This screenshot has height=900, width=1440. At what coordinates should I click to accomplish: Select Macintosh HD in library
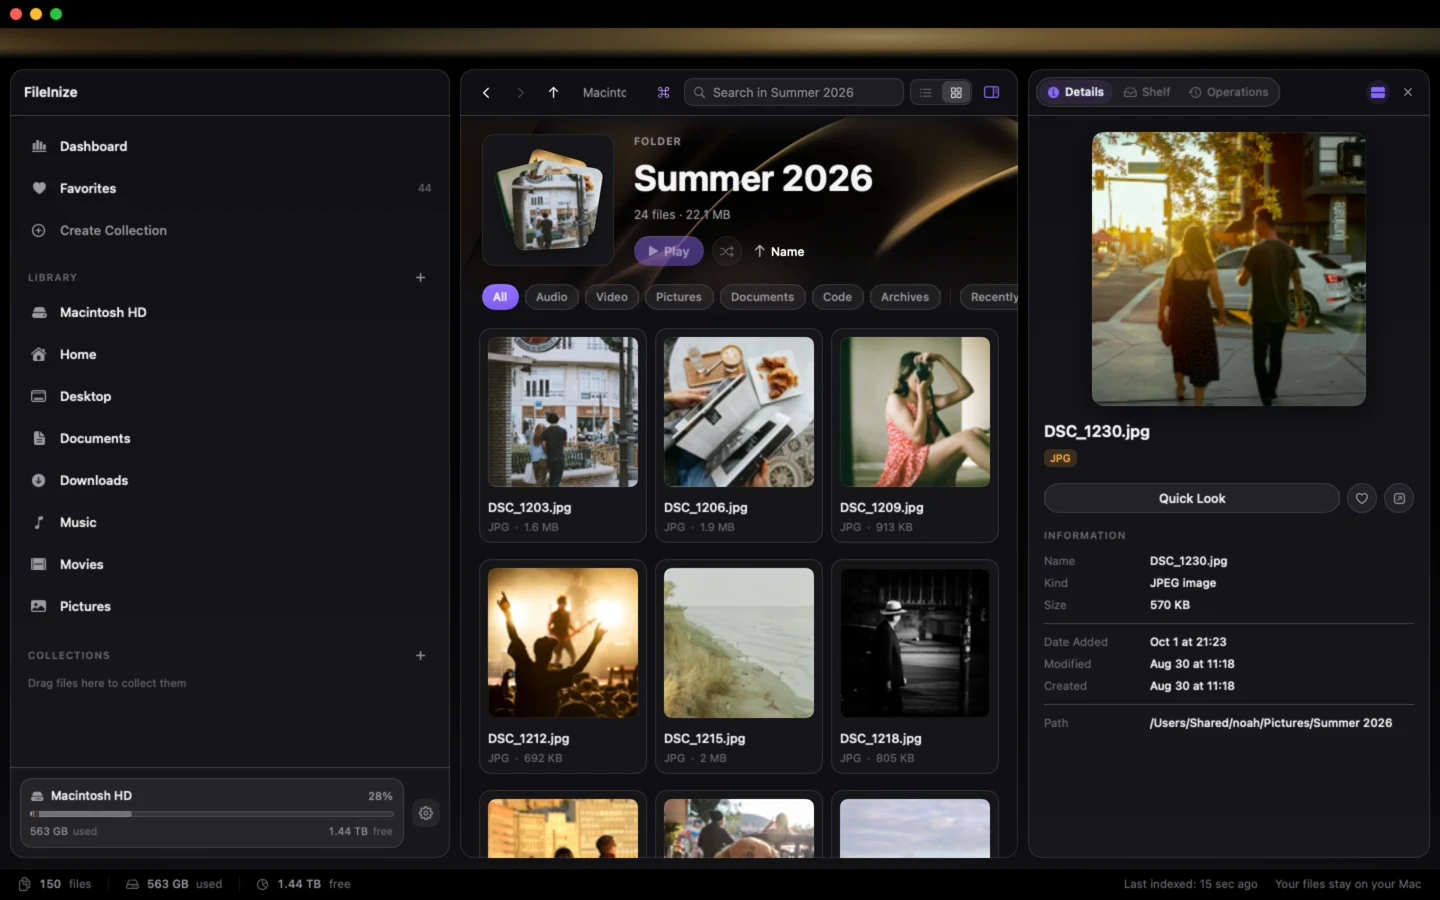click(x=230, y=312)
